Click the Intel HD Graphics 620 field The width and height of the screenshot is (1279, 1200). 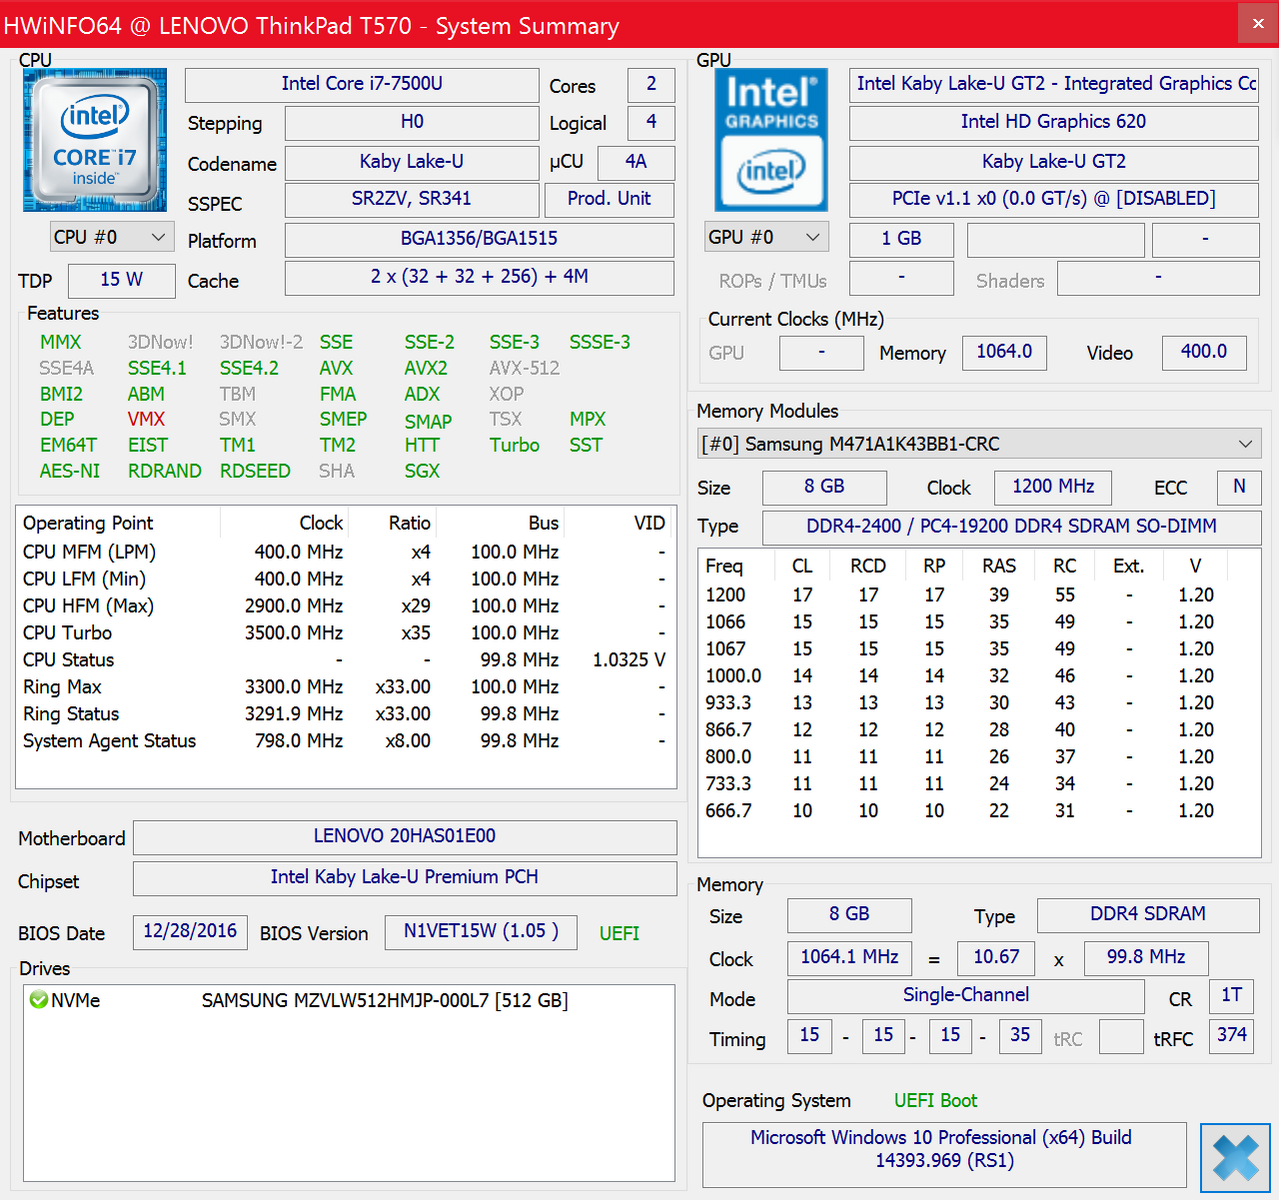1053,122
